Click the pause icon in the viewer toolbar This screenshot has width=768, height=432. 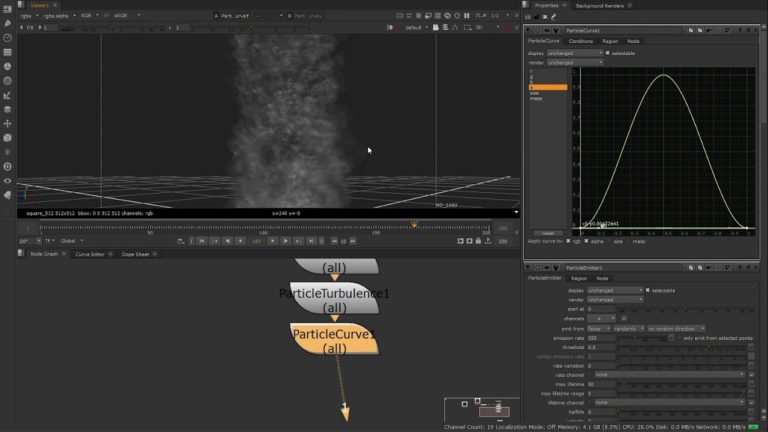466,16
